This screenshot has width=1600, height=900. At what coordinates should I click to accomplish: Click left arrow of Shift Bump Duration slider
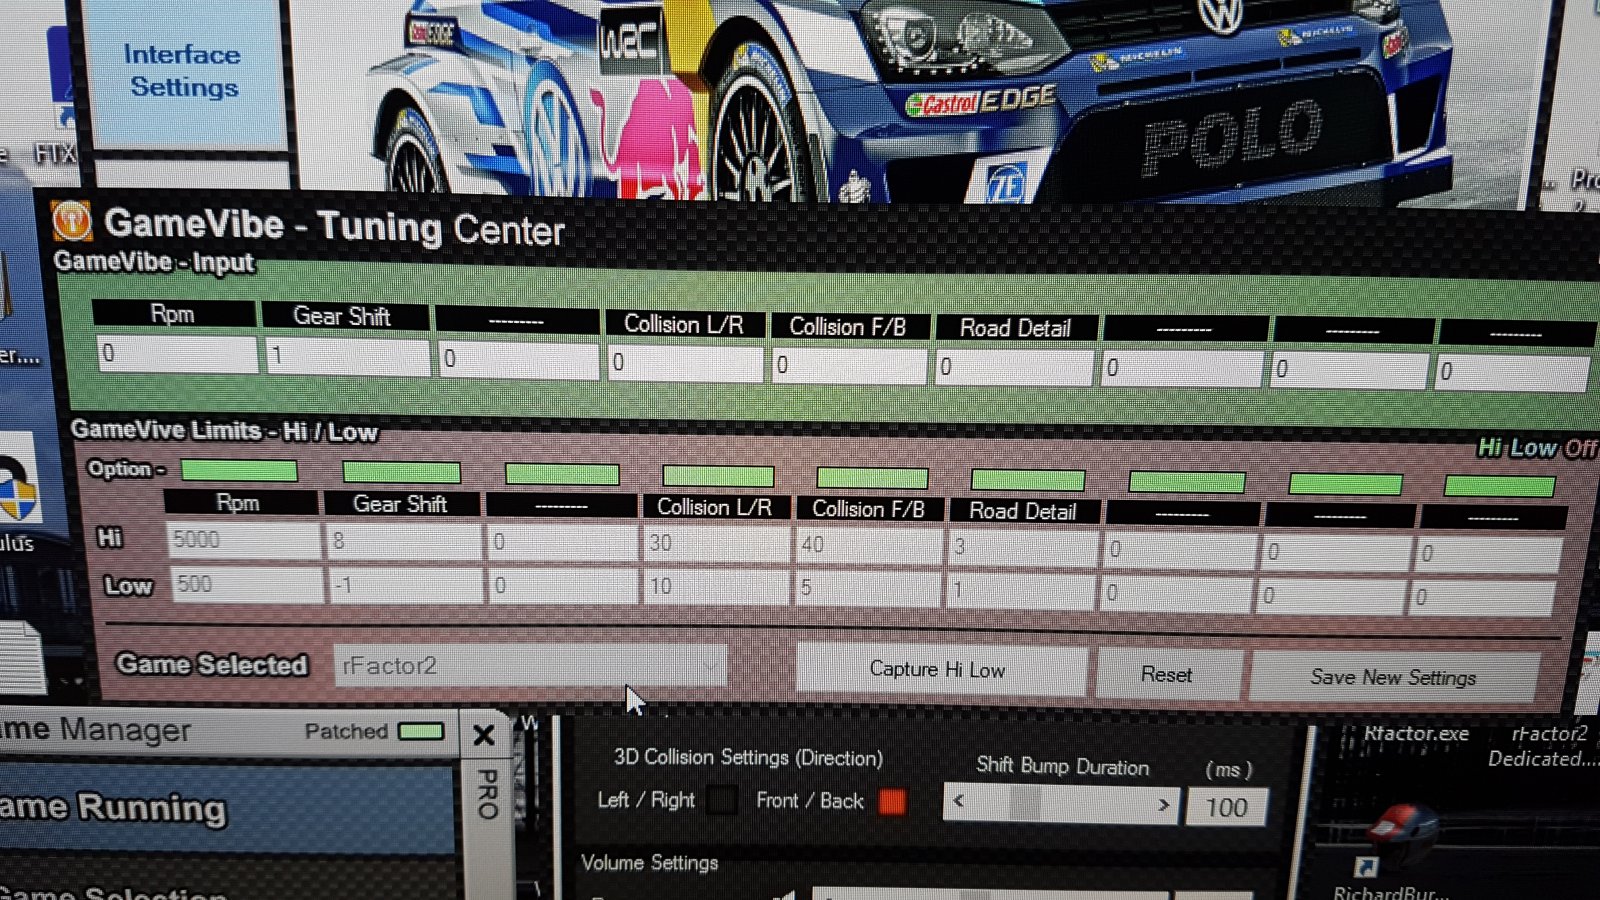coord(959,801)
